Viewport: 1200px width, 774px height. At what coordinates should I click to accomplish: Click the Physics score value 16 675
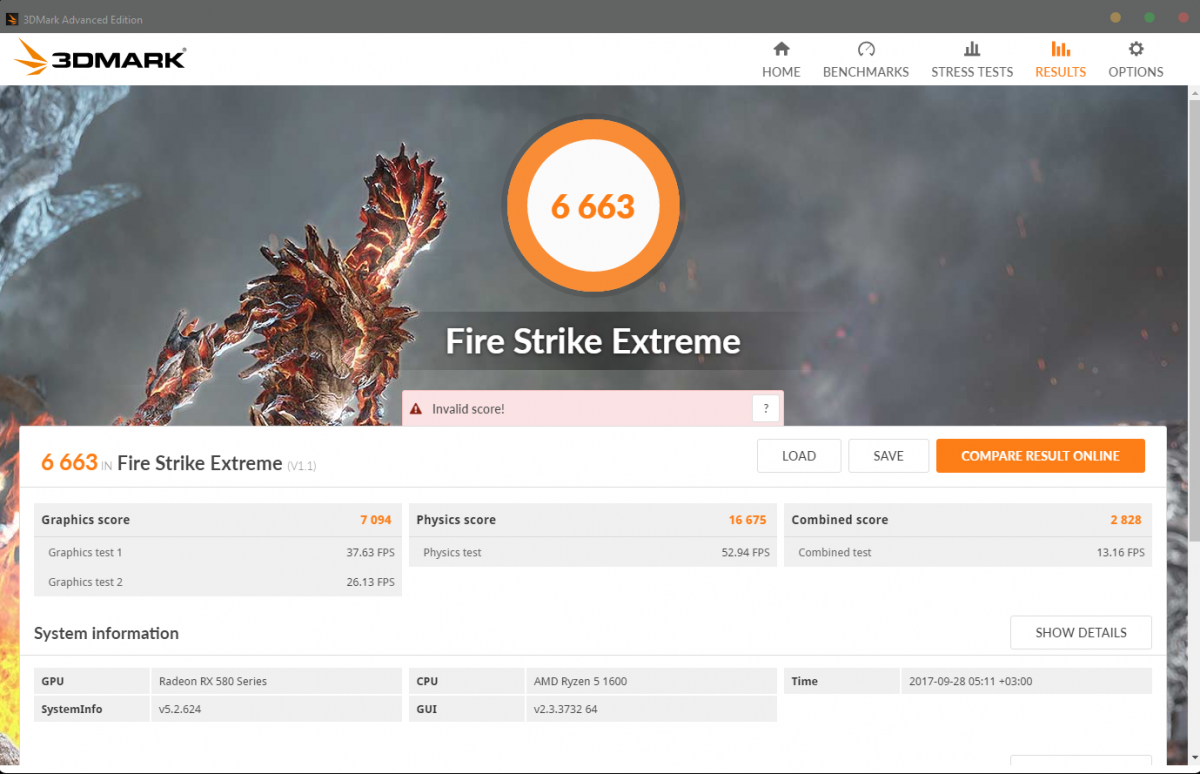[x=748, y=520]
